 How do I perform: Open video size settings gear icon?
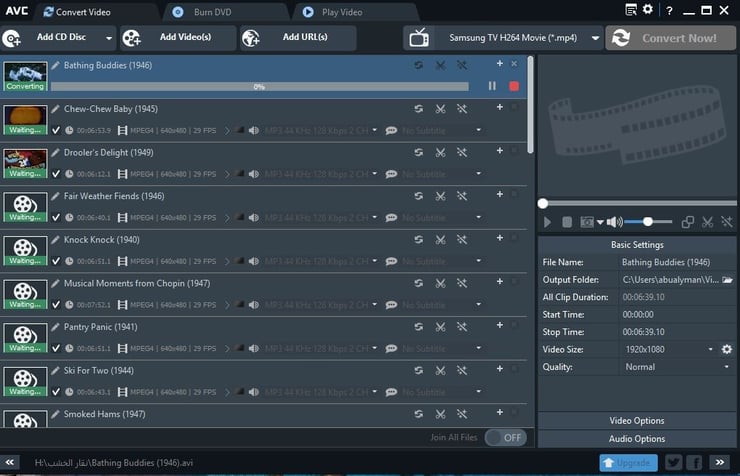point(727,349)
